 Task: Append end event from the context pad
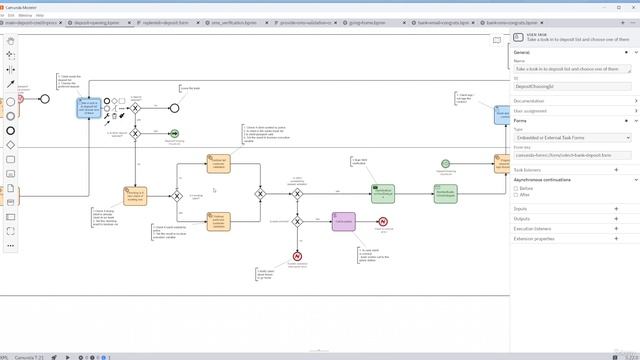pos(107,101)
